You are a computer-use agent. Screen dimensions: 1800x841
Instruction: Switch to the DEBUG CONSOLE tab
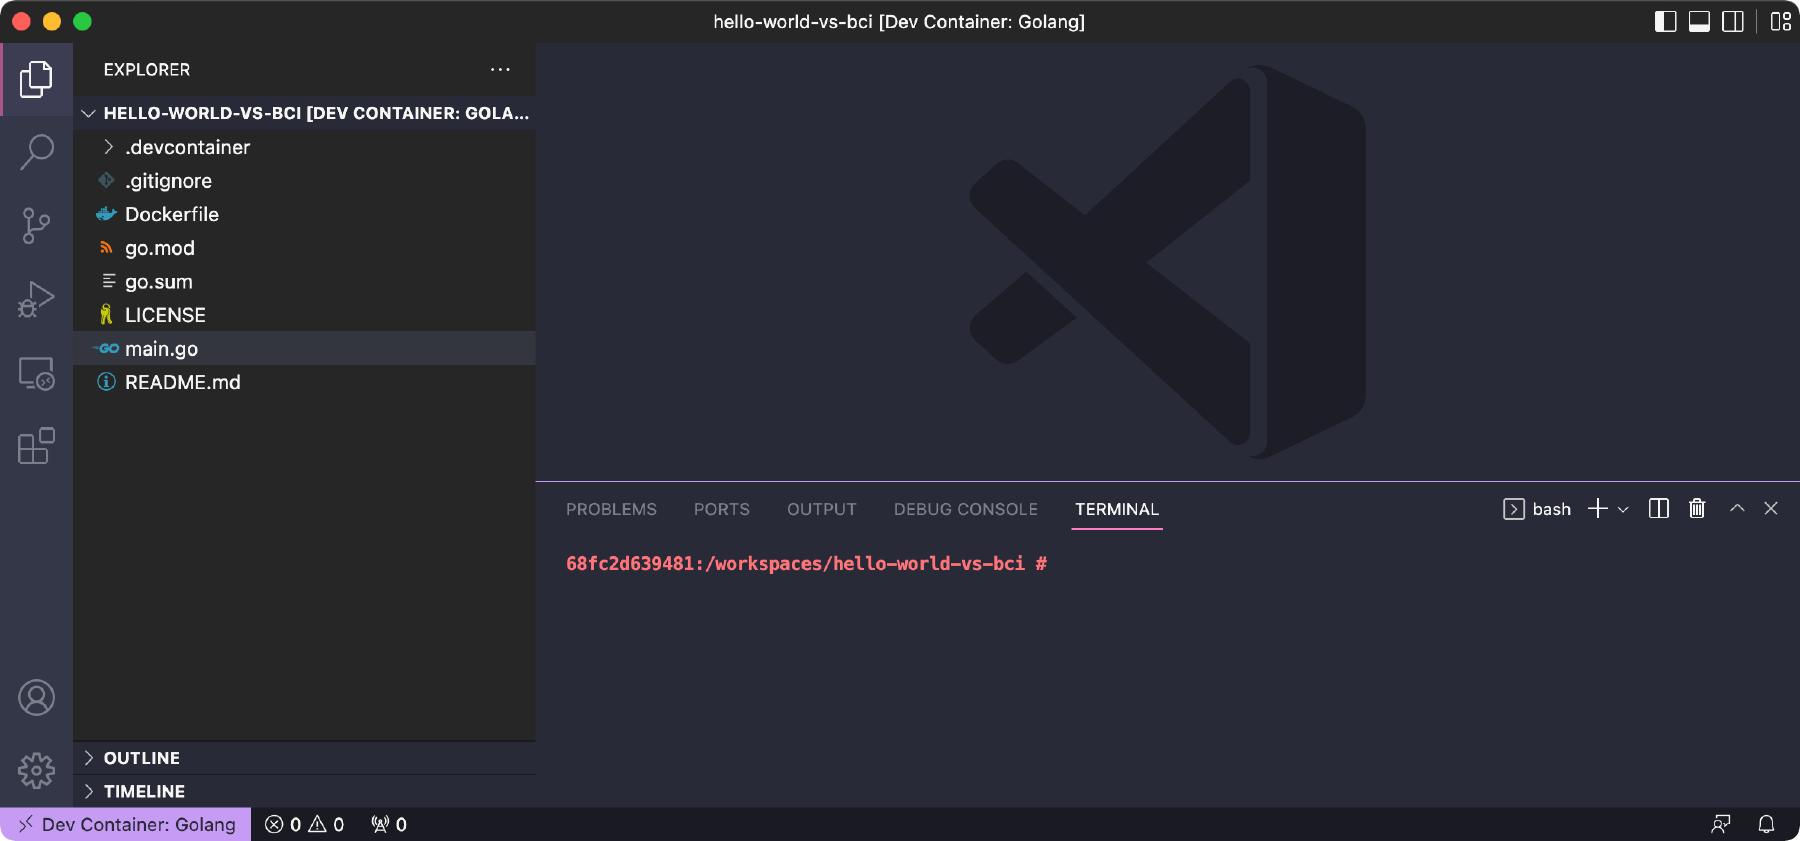[965, 509]
